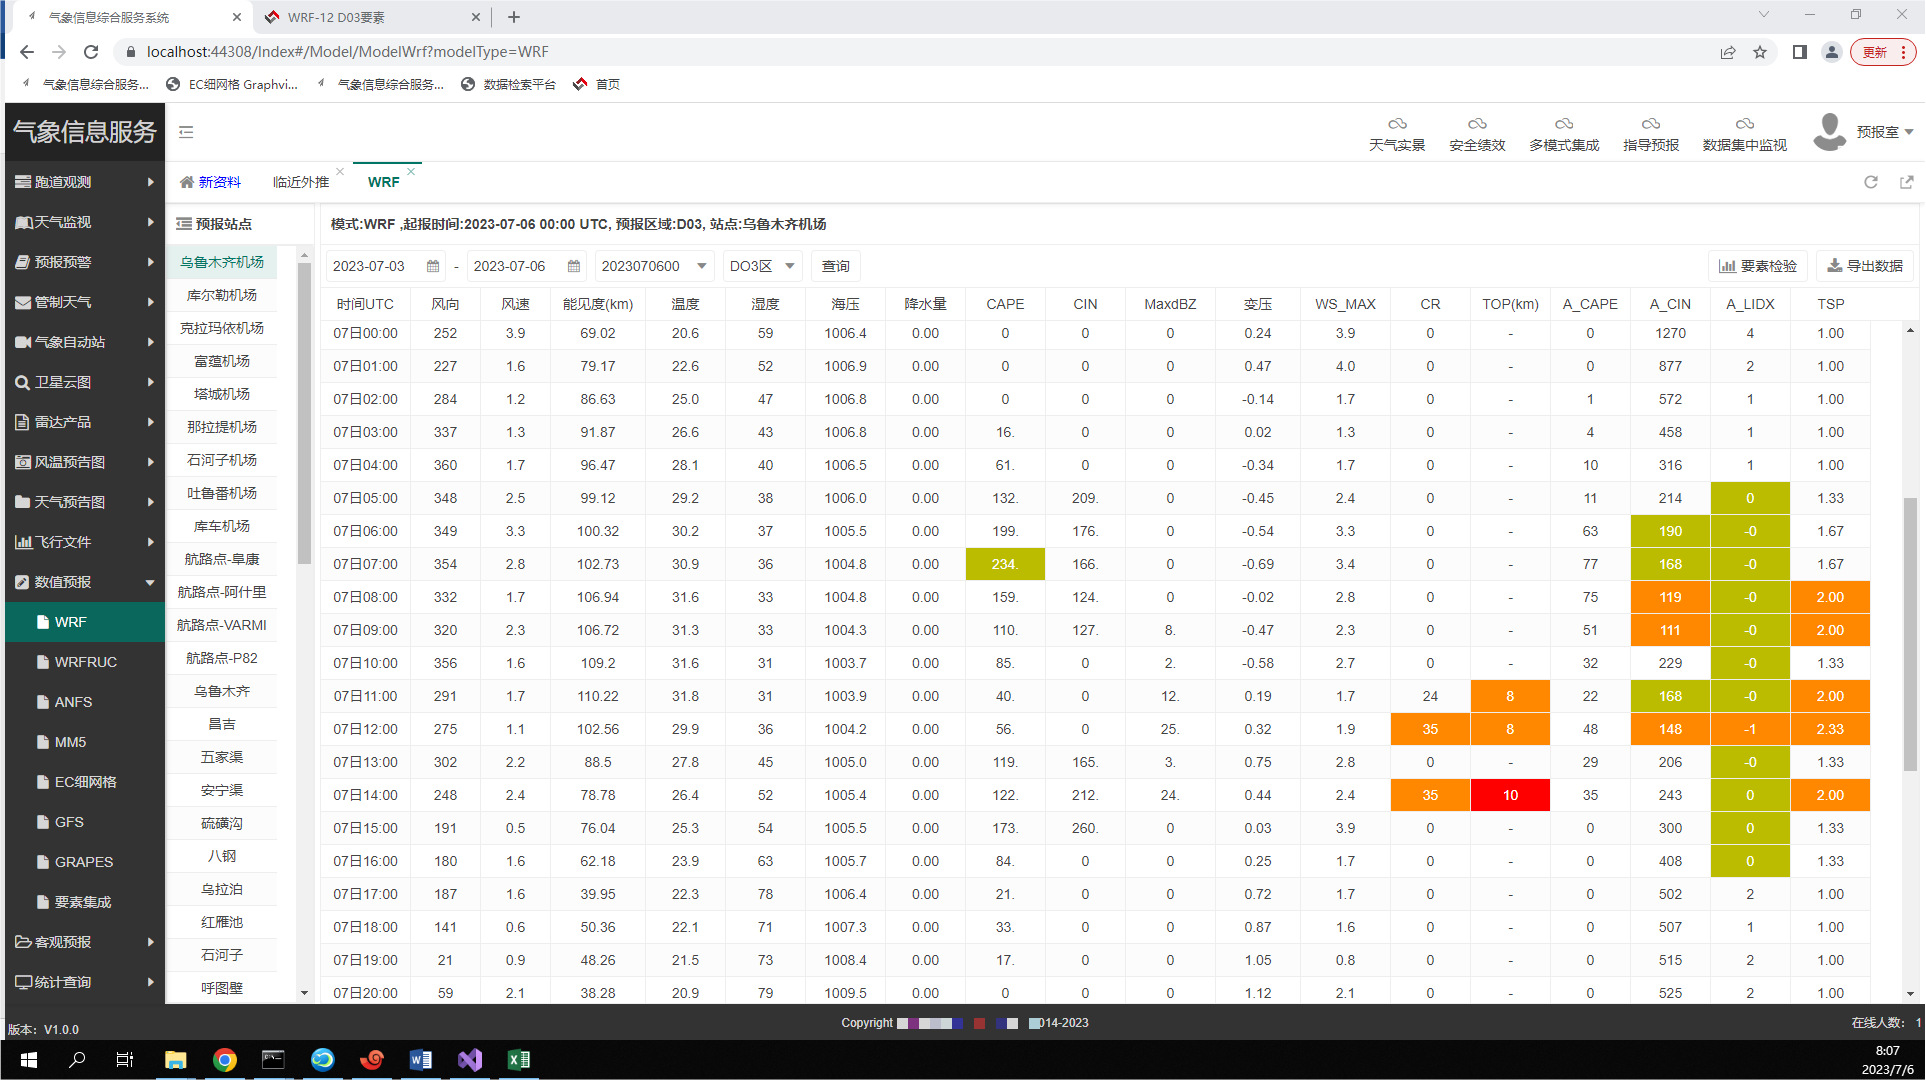Open 多模式集成 in the top header
1926x1080 pixels.
pos(1564,134)
